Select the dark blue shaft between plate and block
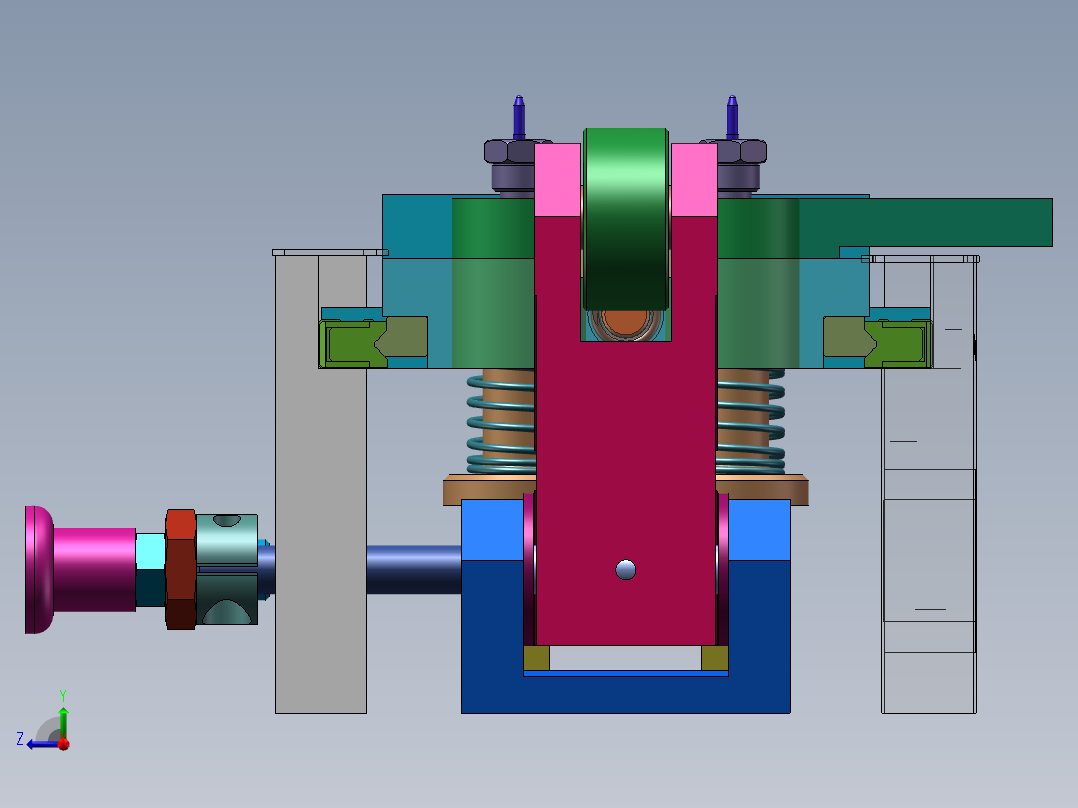Image resolution: width=1078 pixels, height=808 pixels. (x=414, y=569)
